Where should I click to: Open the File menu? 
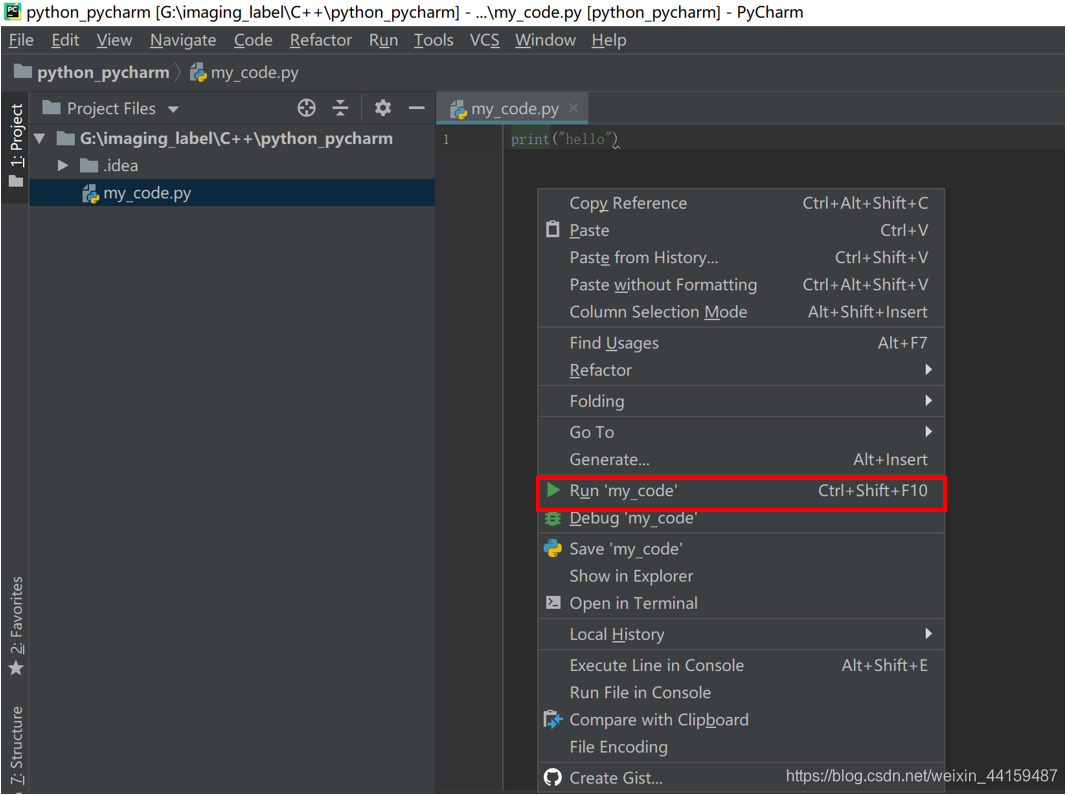[21, 40]
